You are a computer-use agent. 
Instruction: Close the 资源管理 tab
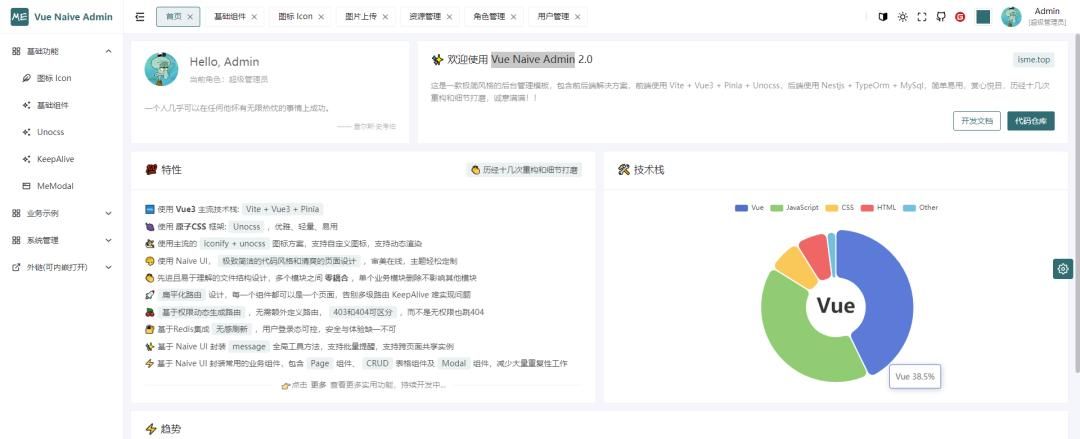click(449, 17)
